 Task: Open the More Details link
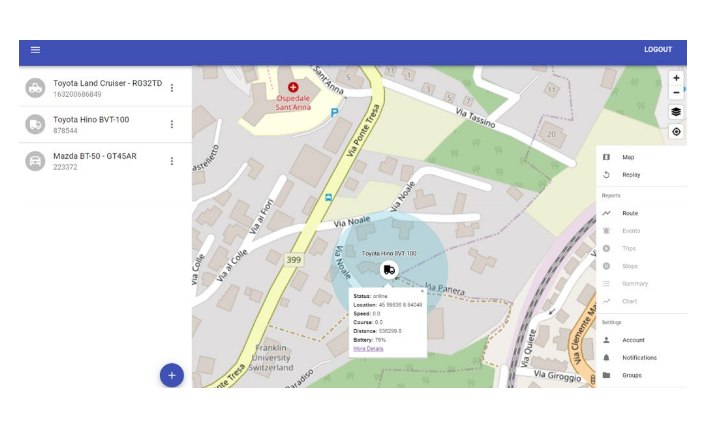tap(367, 349)
